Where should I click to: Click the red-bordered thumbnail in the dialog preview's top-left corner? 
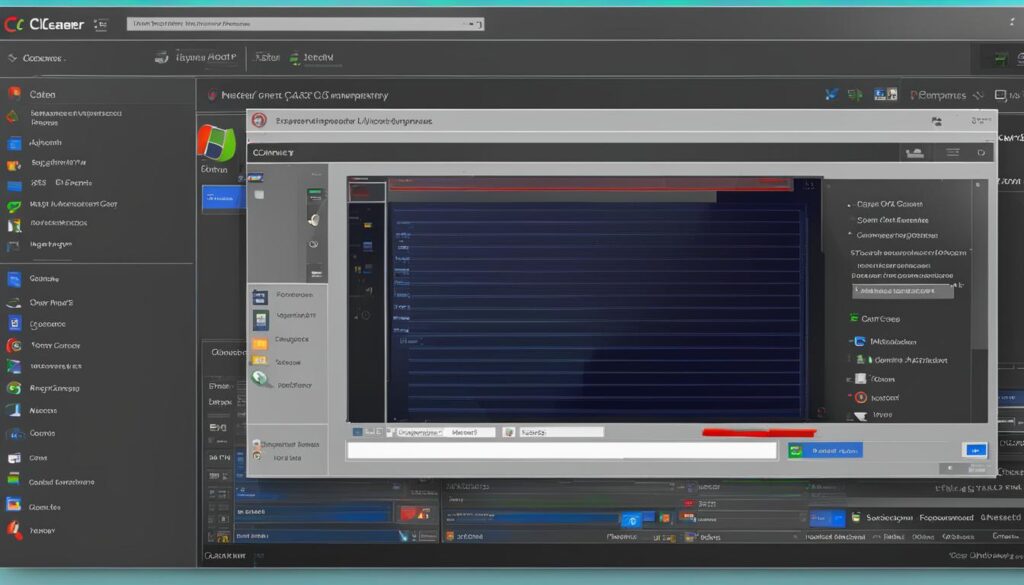[x=367, y=191]
